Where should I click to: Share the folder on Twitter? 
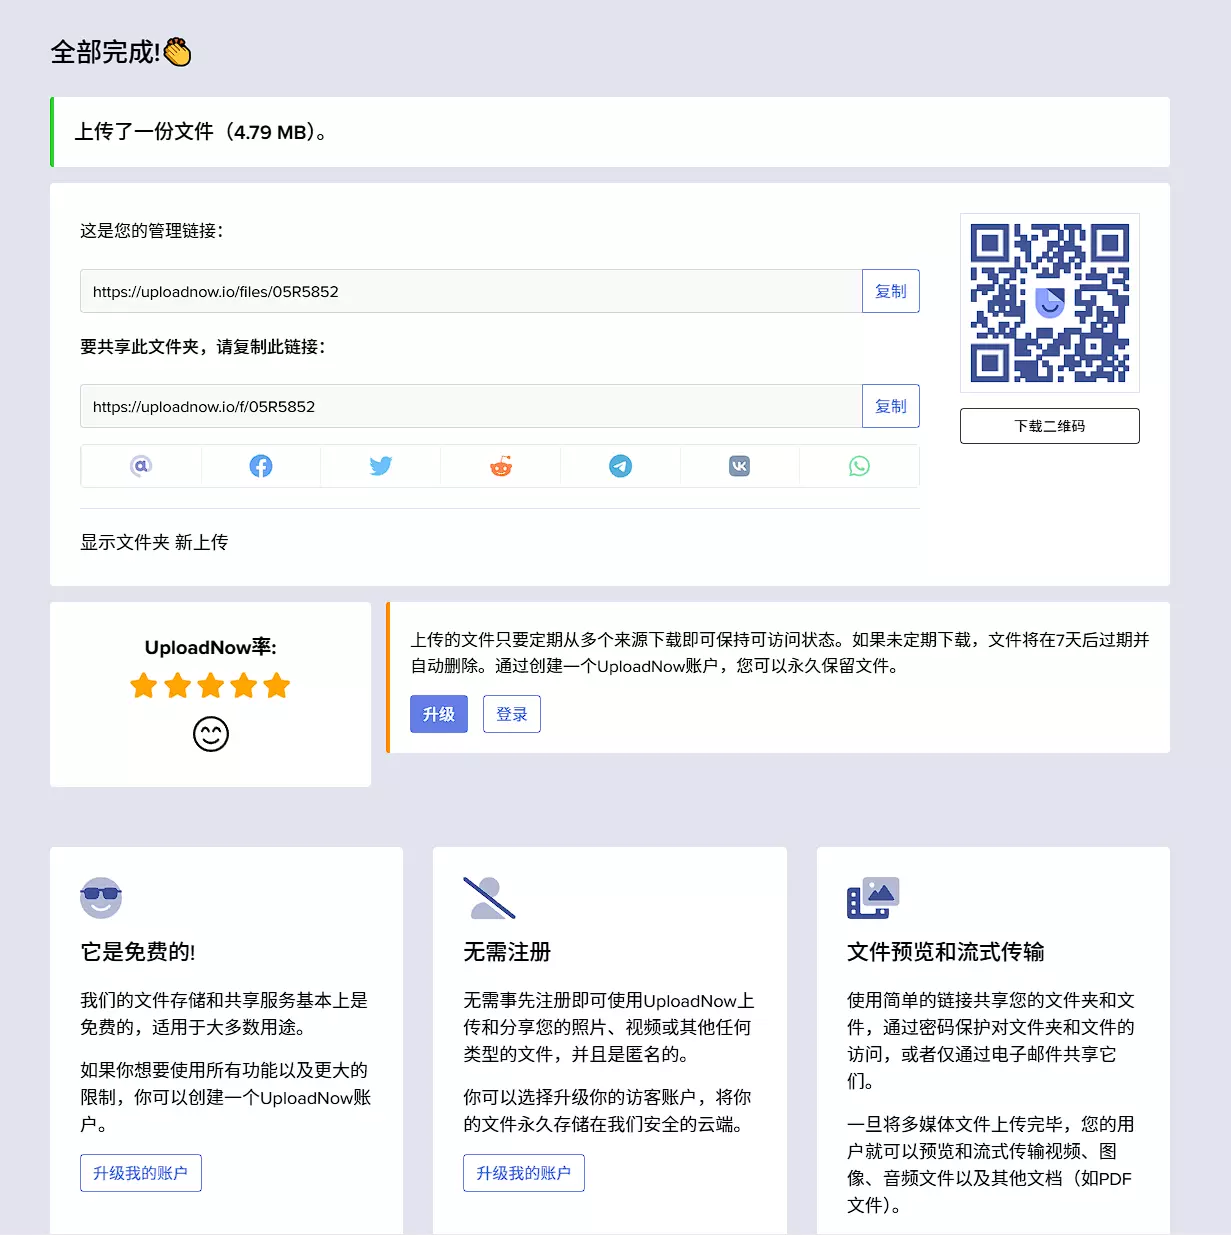[x=381, y=466]
